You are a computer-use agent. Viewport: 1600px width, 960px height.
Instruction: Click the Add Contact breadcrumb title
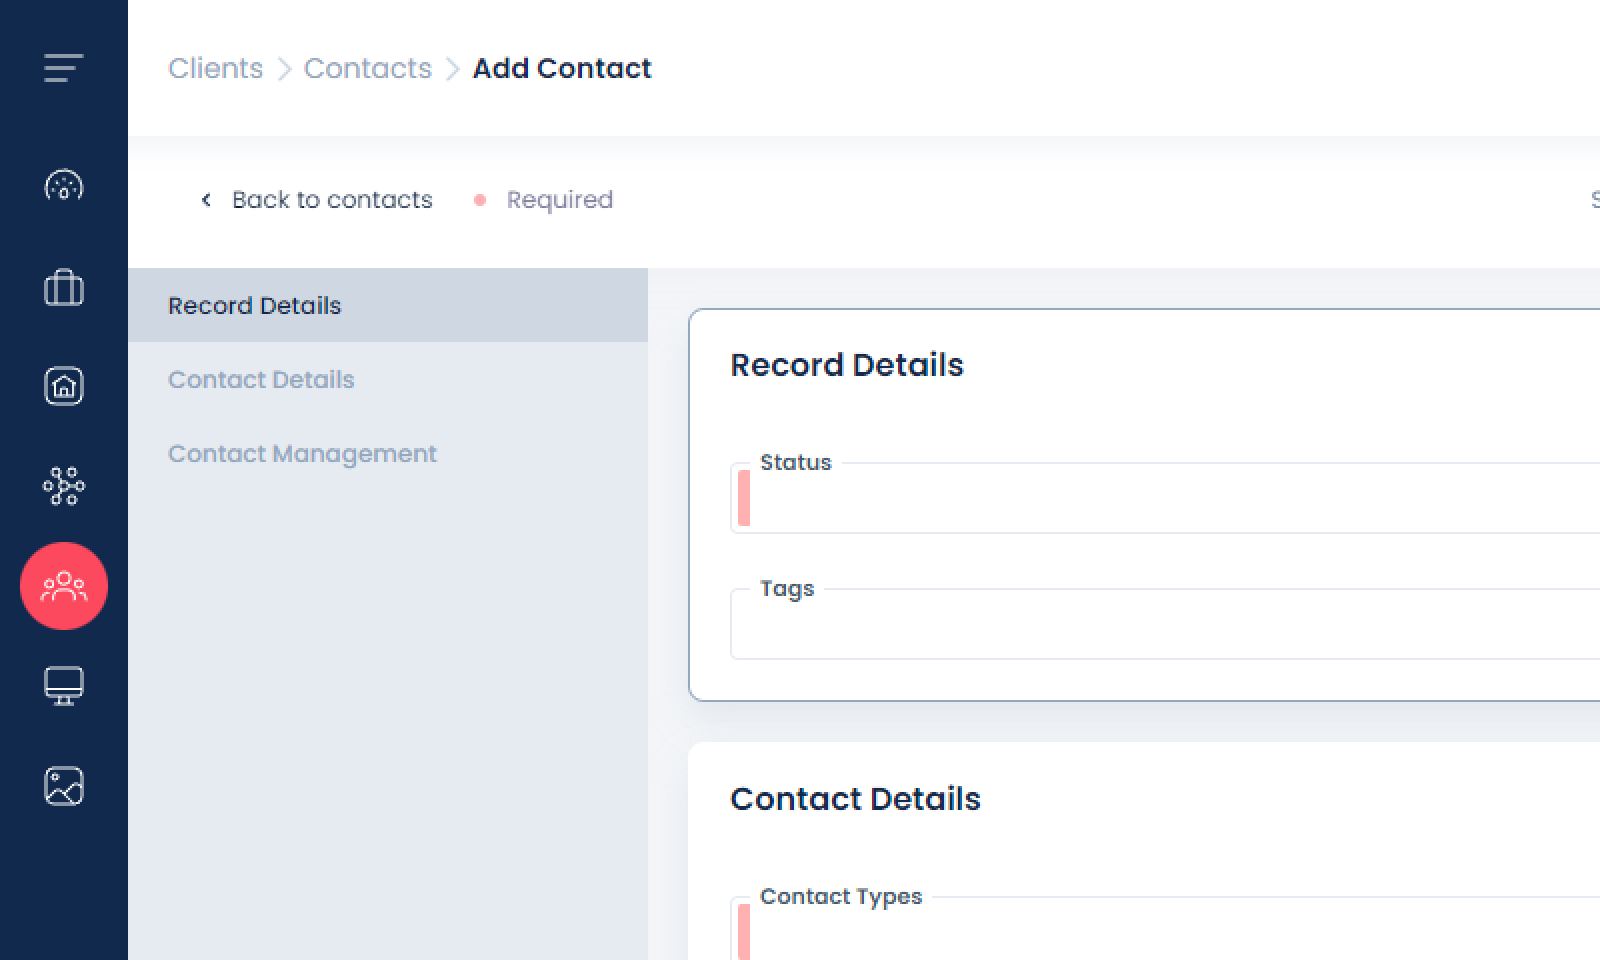pyautogui.click(x=562, y=68)
